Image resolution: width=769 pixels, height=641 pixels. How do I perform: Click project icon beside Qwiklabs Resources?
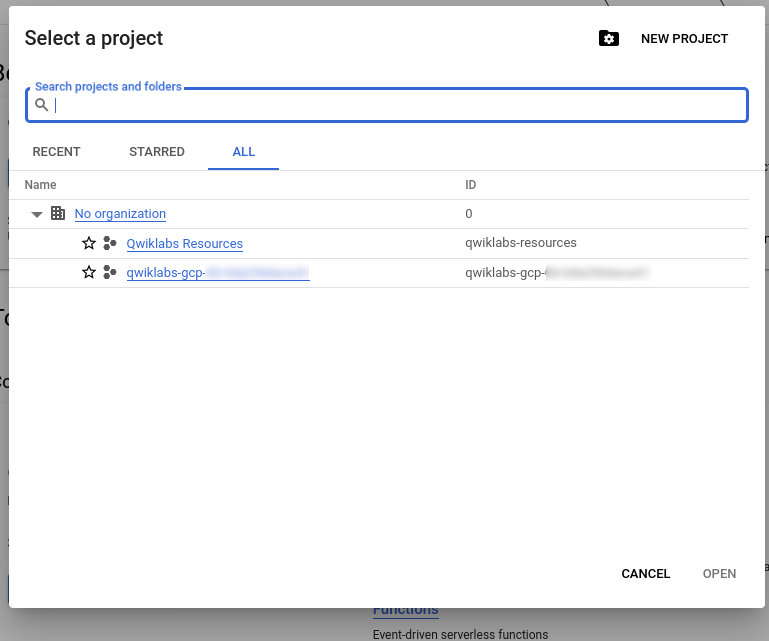pos(110,243)
